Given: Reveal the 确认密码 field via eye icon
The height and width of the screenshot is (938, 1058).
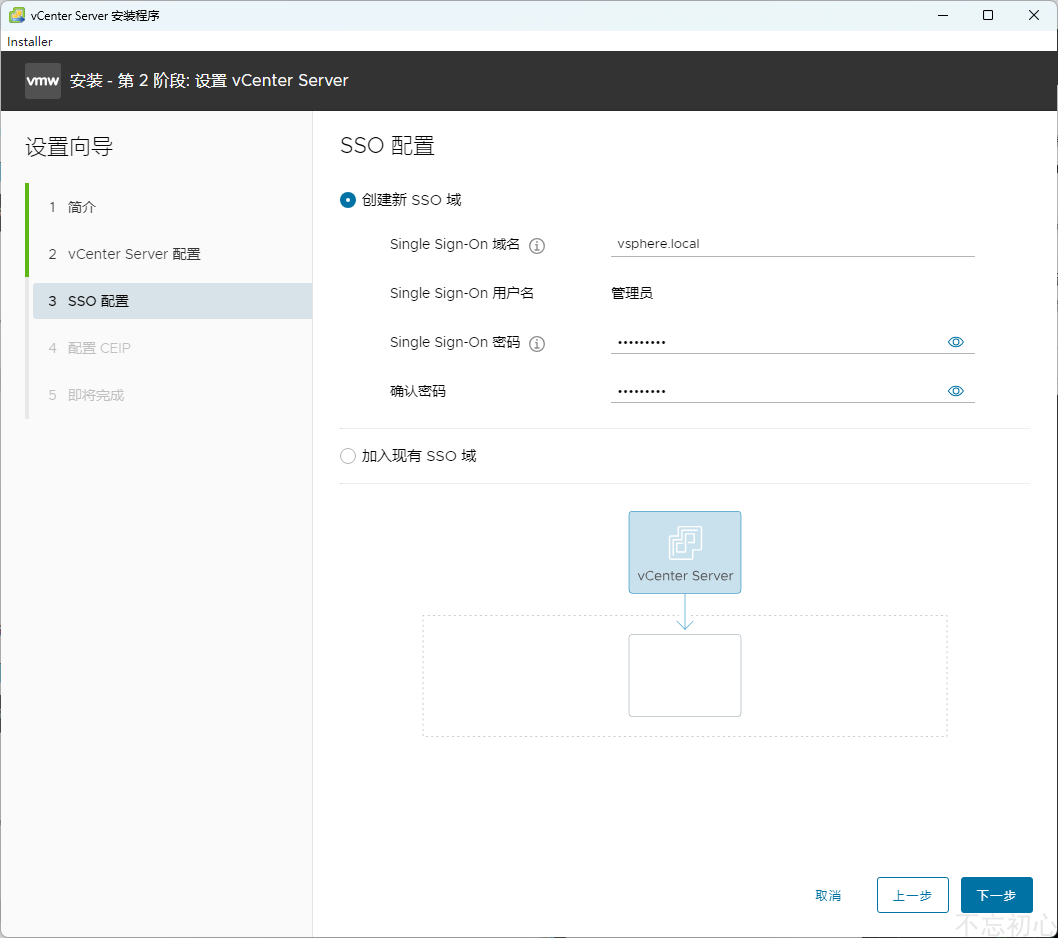Looking at the screenshot, I should [955, 391].
